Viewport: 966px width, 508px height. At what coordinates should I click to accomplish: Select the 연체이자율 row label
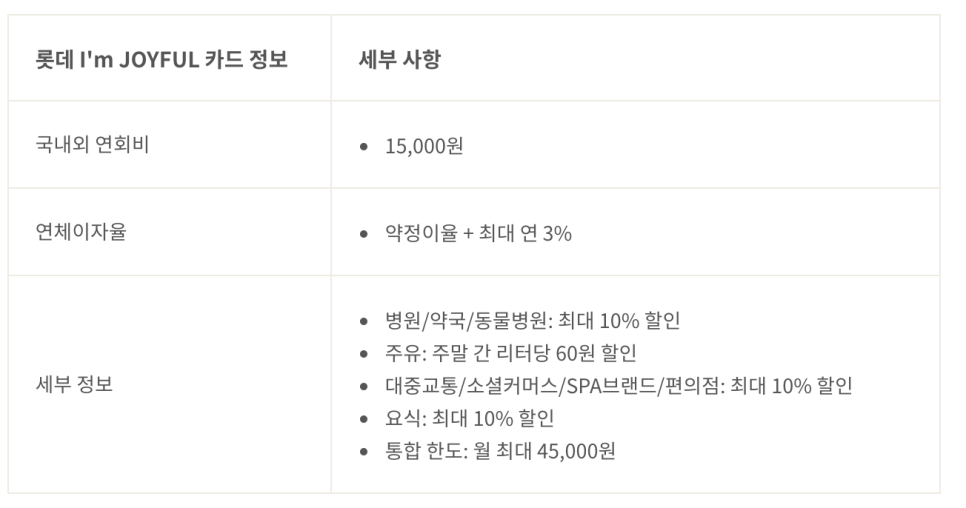81,232
